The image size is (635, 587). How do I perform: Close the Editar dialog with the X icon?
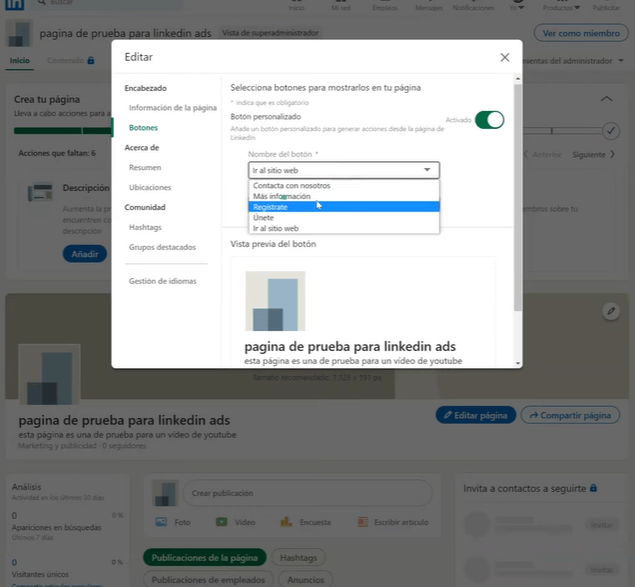(x=504, y=57)
